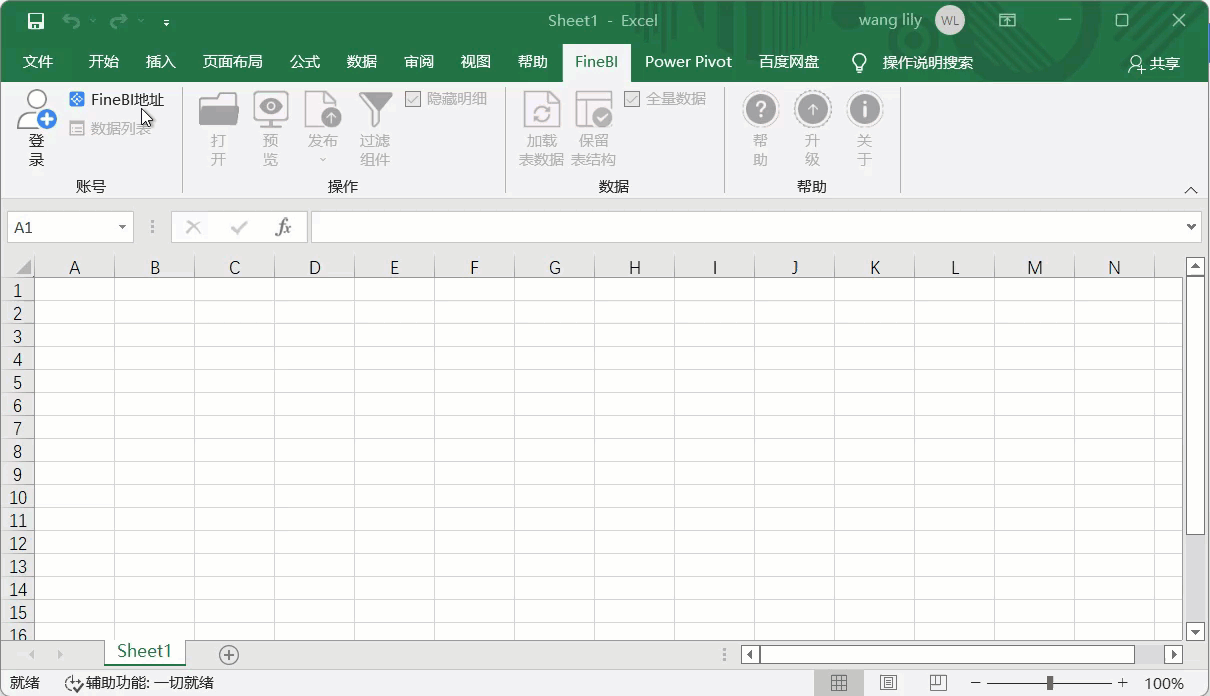Image resolution: width=1210 pixels, height=696 pixels.
Task: Toggle the 隐藏明细 checkbox
Action: click(x=413, y=99)
